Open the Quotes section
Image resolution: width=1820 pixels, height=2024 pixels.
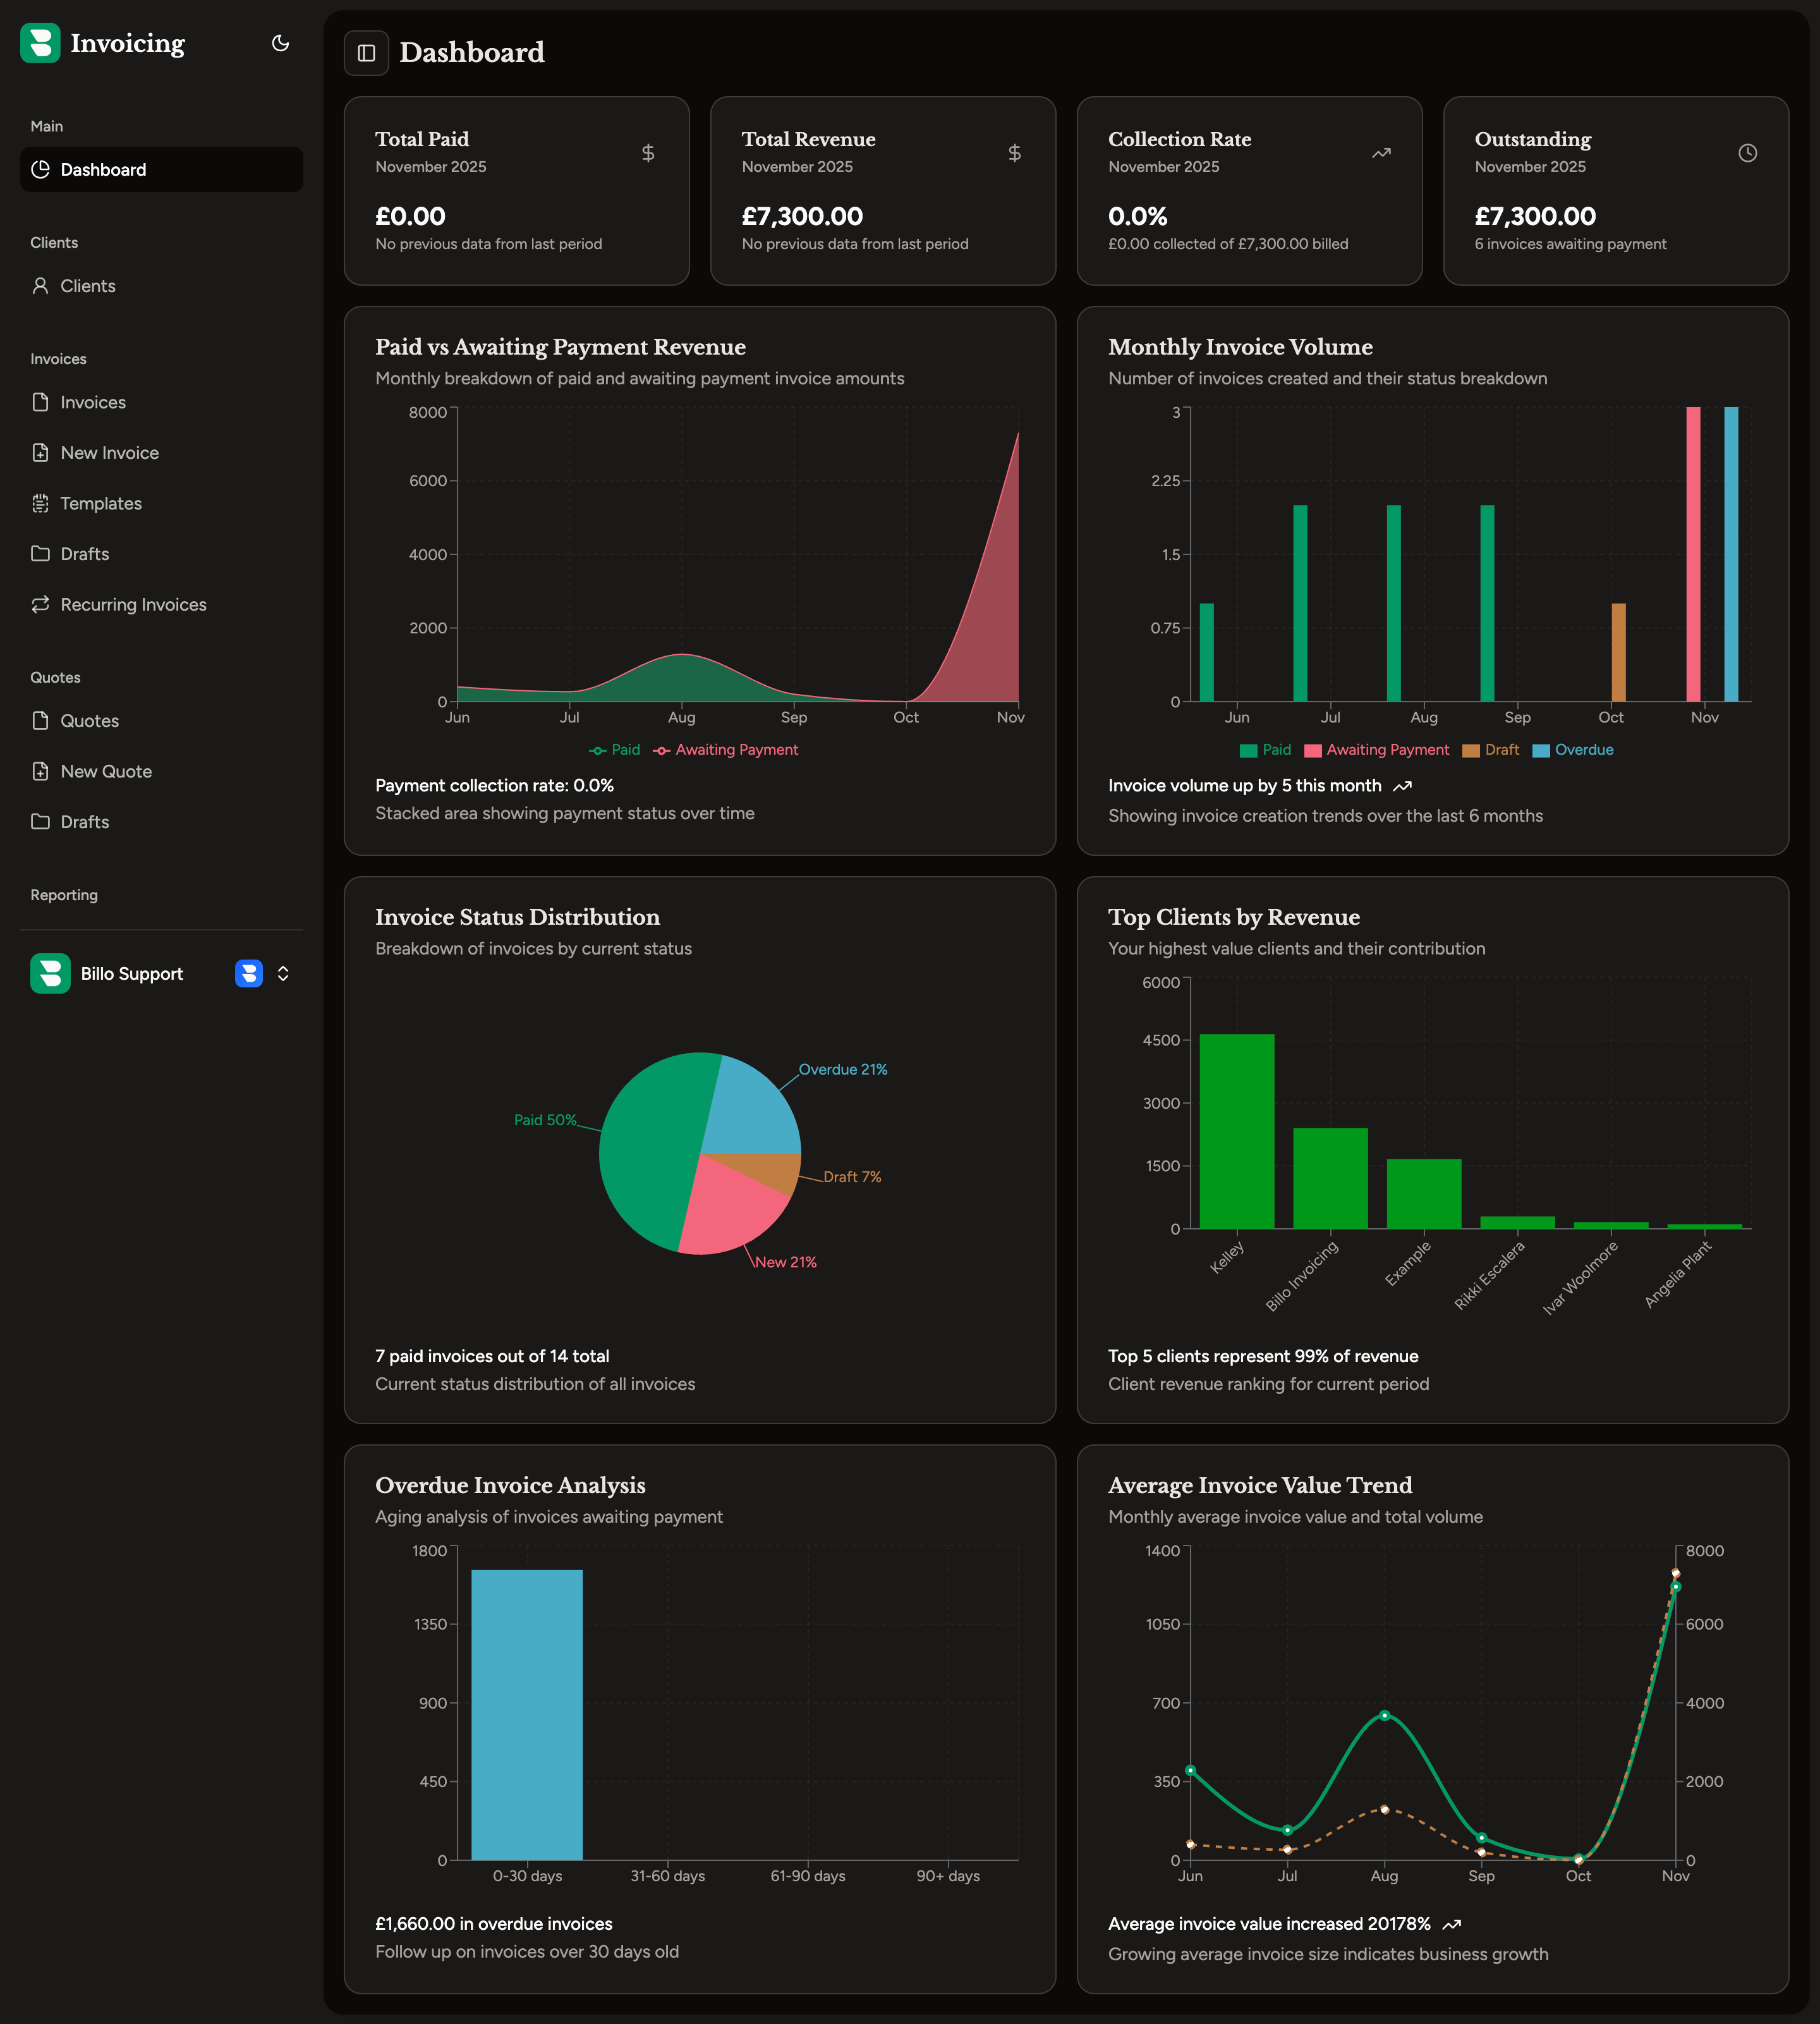[90, 720]
